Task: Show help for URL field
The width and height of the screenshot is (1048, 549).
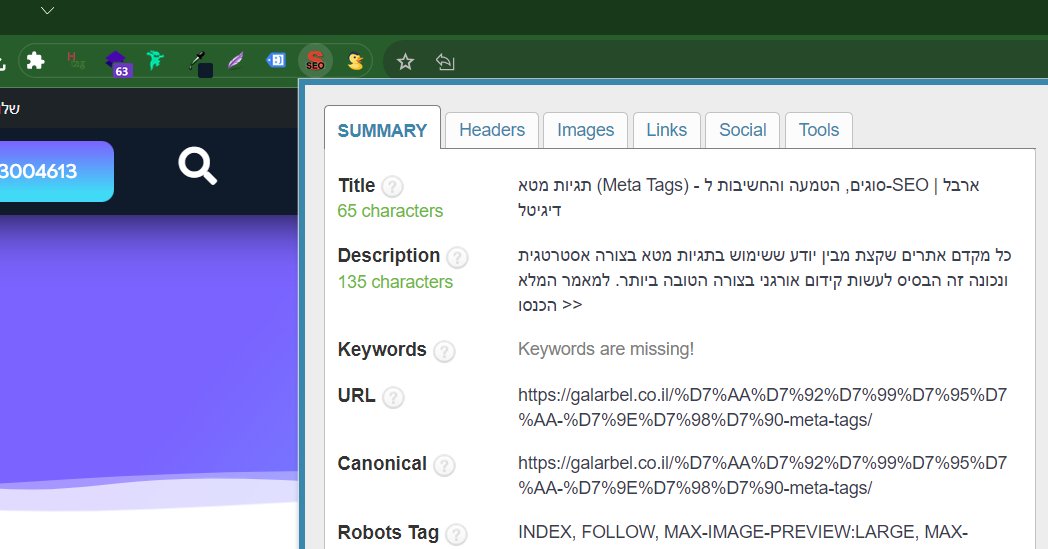Action: pos(393,397)
